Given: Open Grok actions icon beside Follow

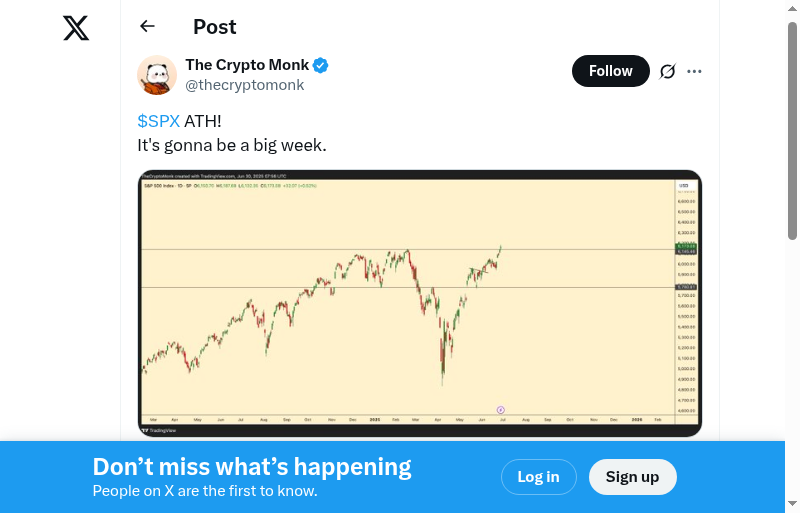Looking at the screenshot, I should (x=668, y=71).
